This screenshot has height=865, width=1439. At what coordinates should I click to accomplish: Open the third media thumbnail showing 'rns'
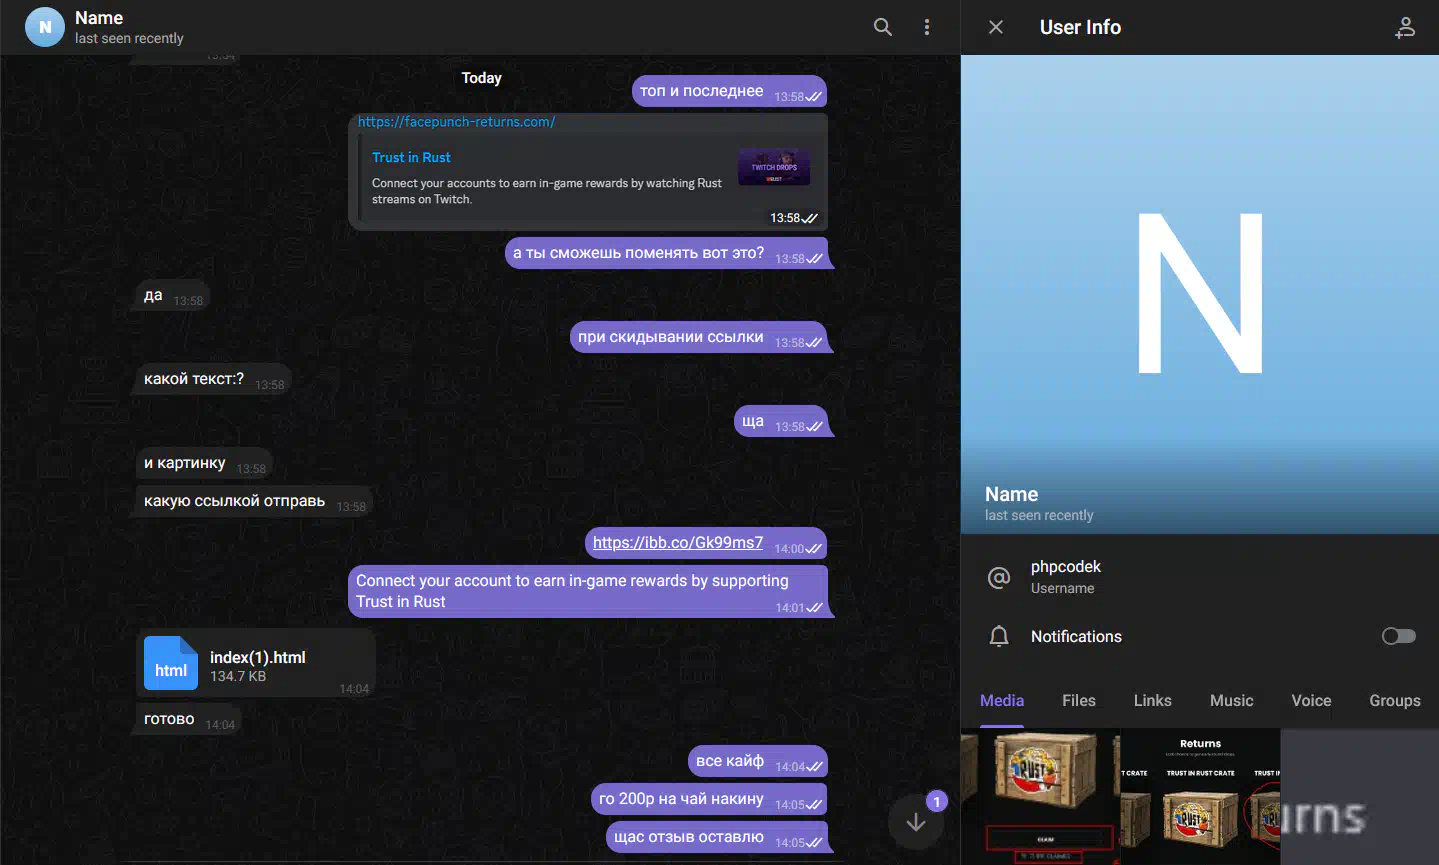1360,797
